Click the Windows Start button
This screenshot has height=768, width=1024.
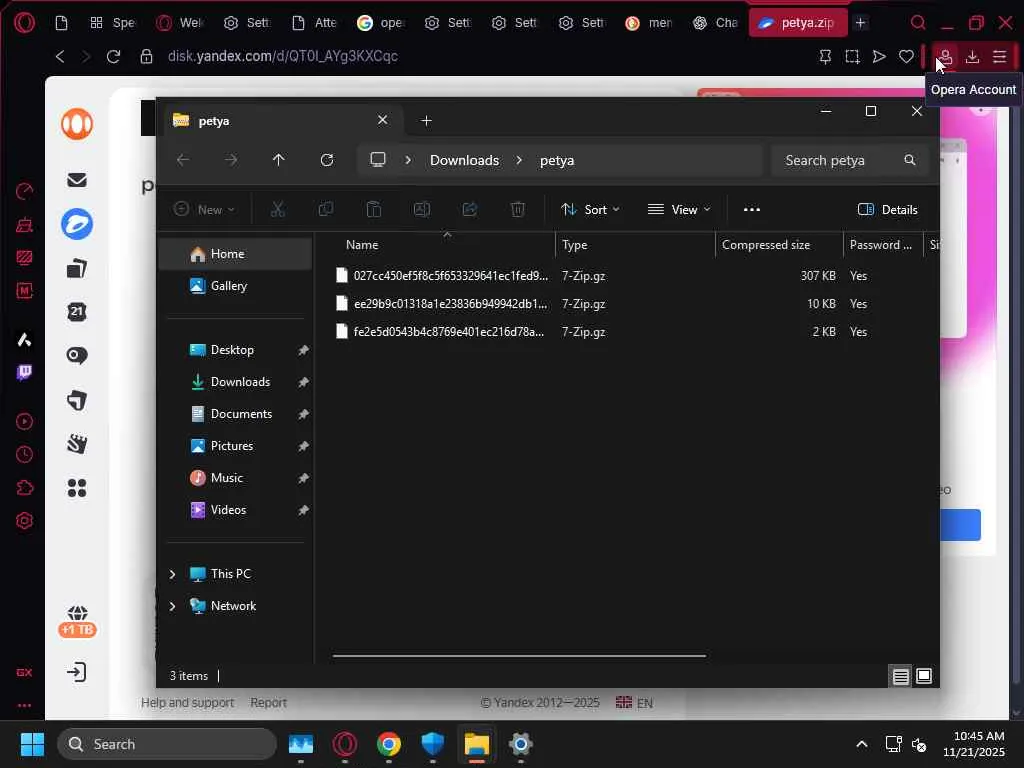click(x=32, y=744)
